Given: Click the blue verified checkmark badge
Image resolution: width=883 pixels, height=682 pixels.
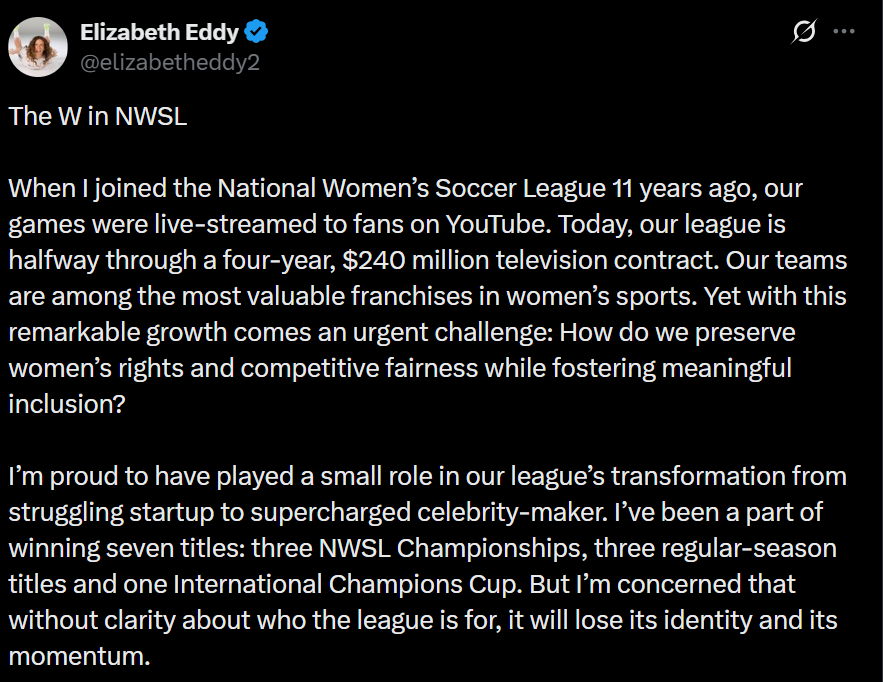Looking at the screenshot, I should pos(257,32).
